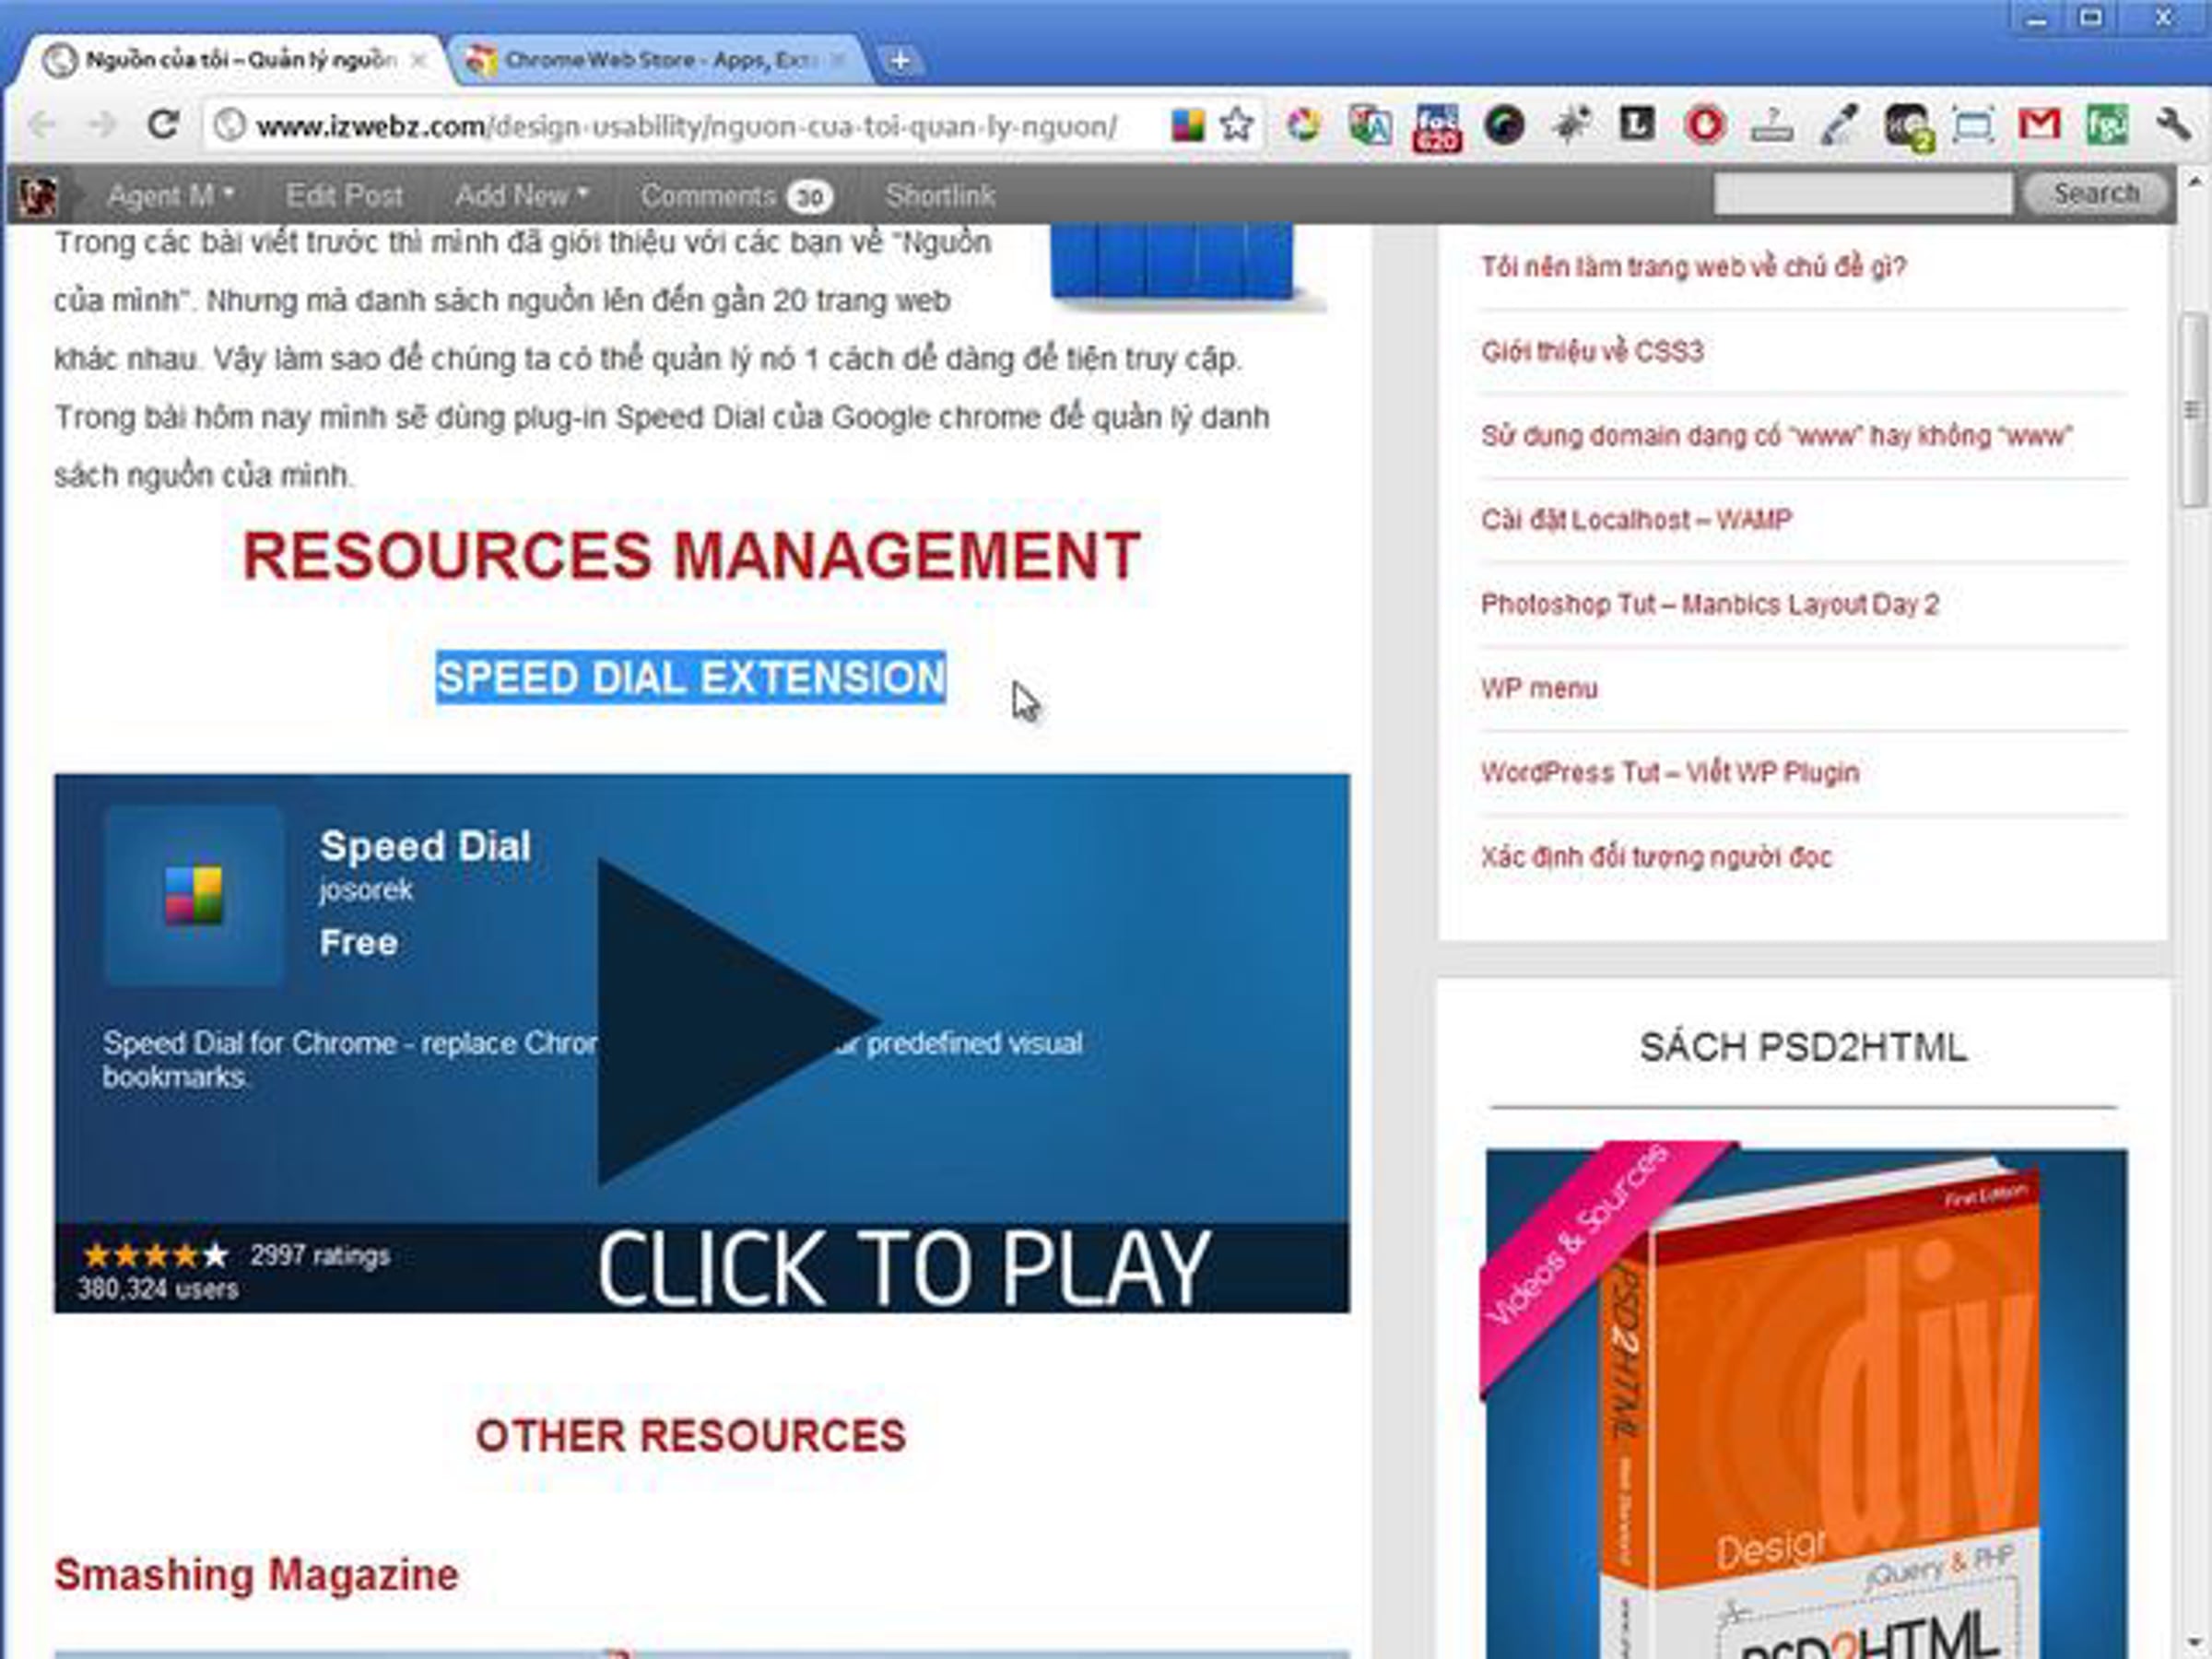Open the "Cài đặt Localhost – WAMP" link
This screenshot has height=1659, width=2212.
coord(1636,520)
